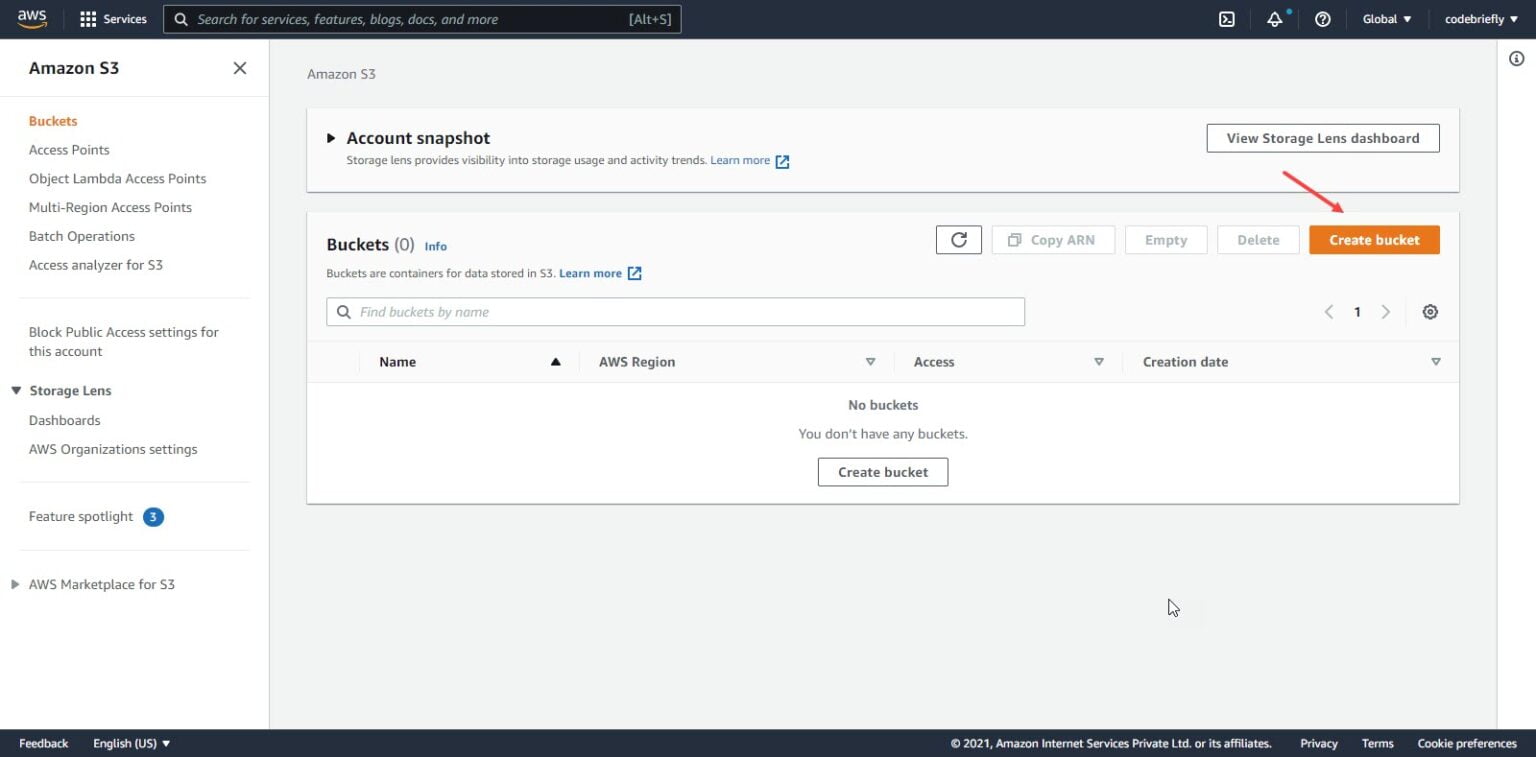
Task: Open the notifications bell
Action: coord(1274,18)
